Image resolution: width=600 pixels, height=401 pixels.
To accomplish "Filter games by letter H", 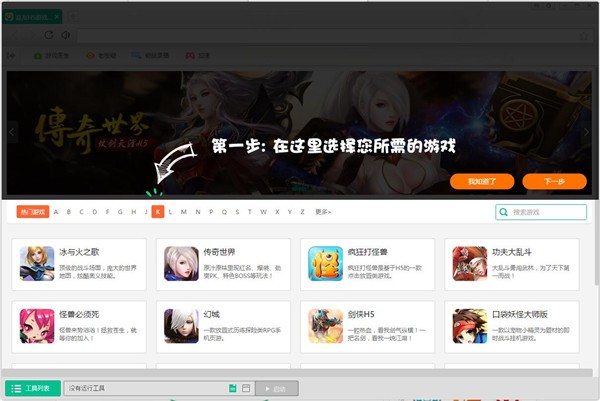I will [134, 212].
